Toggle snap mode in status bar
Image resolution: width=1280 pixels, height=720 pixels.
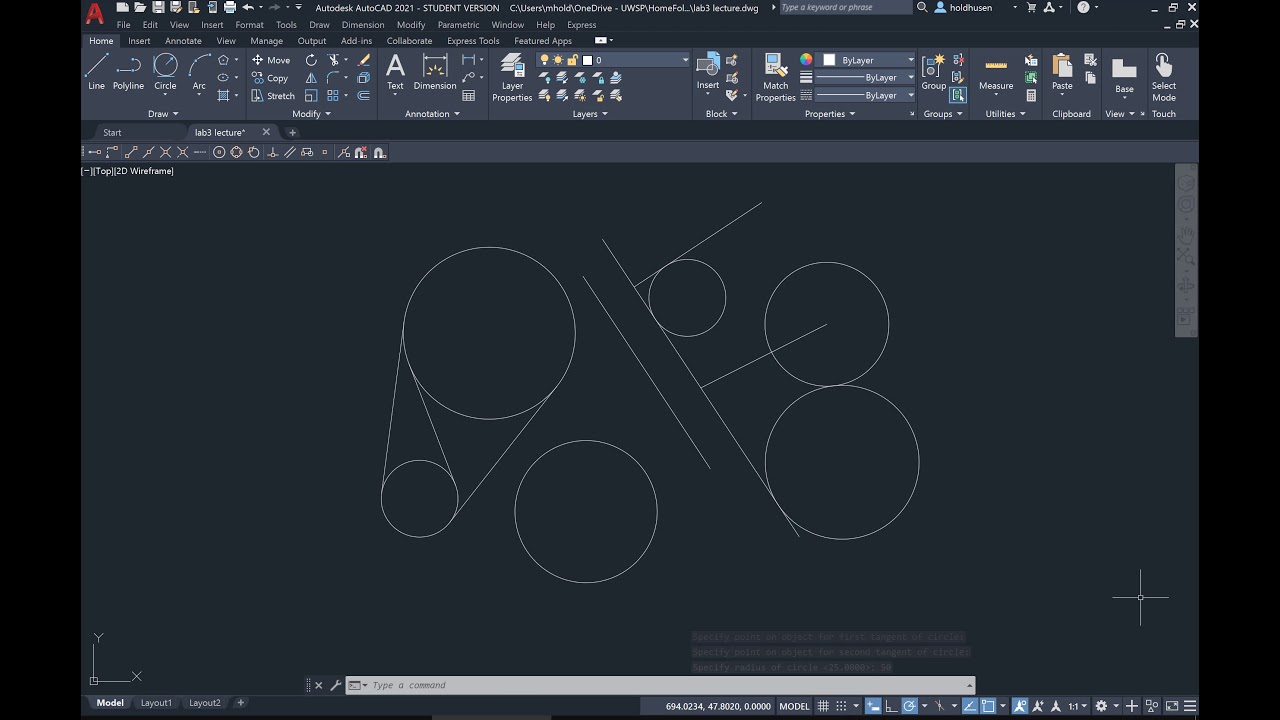click(840, 706)
